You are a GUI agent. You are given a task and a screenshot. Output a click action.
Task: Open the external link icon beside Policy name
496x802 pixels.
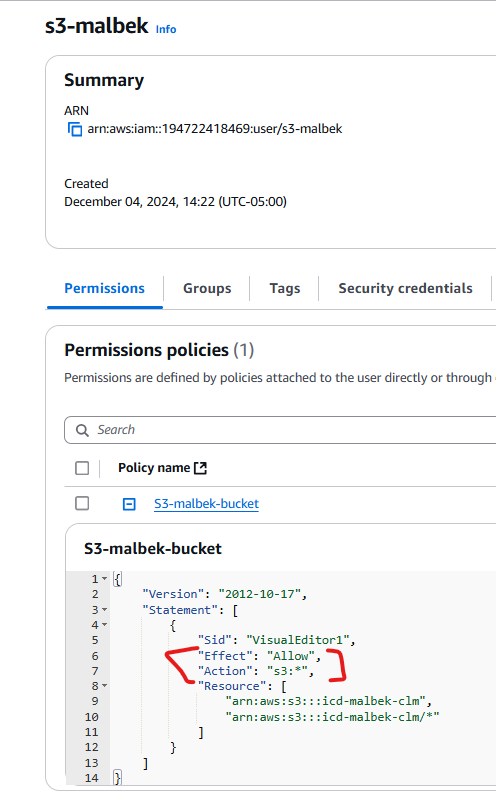(200, 468)
